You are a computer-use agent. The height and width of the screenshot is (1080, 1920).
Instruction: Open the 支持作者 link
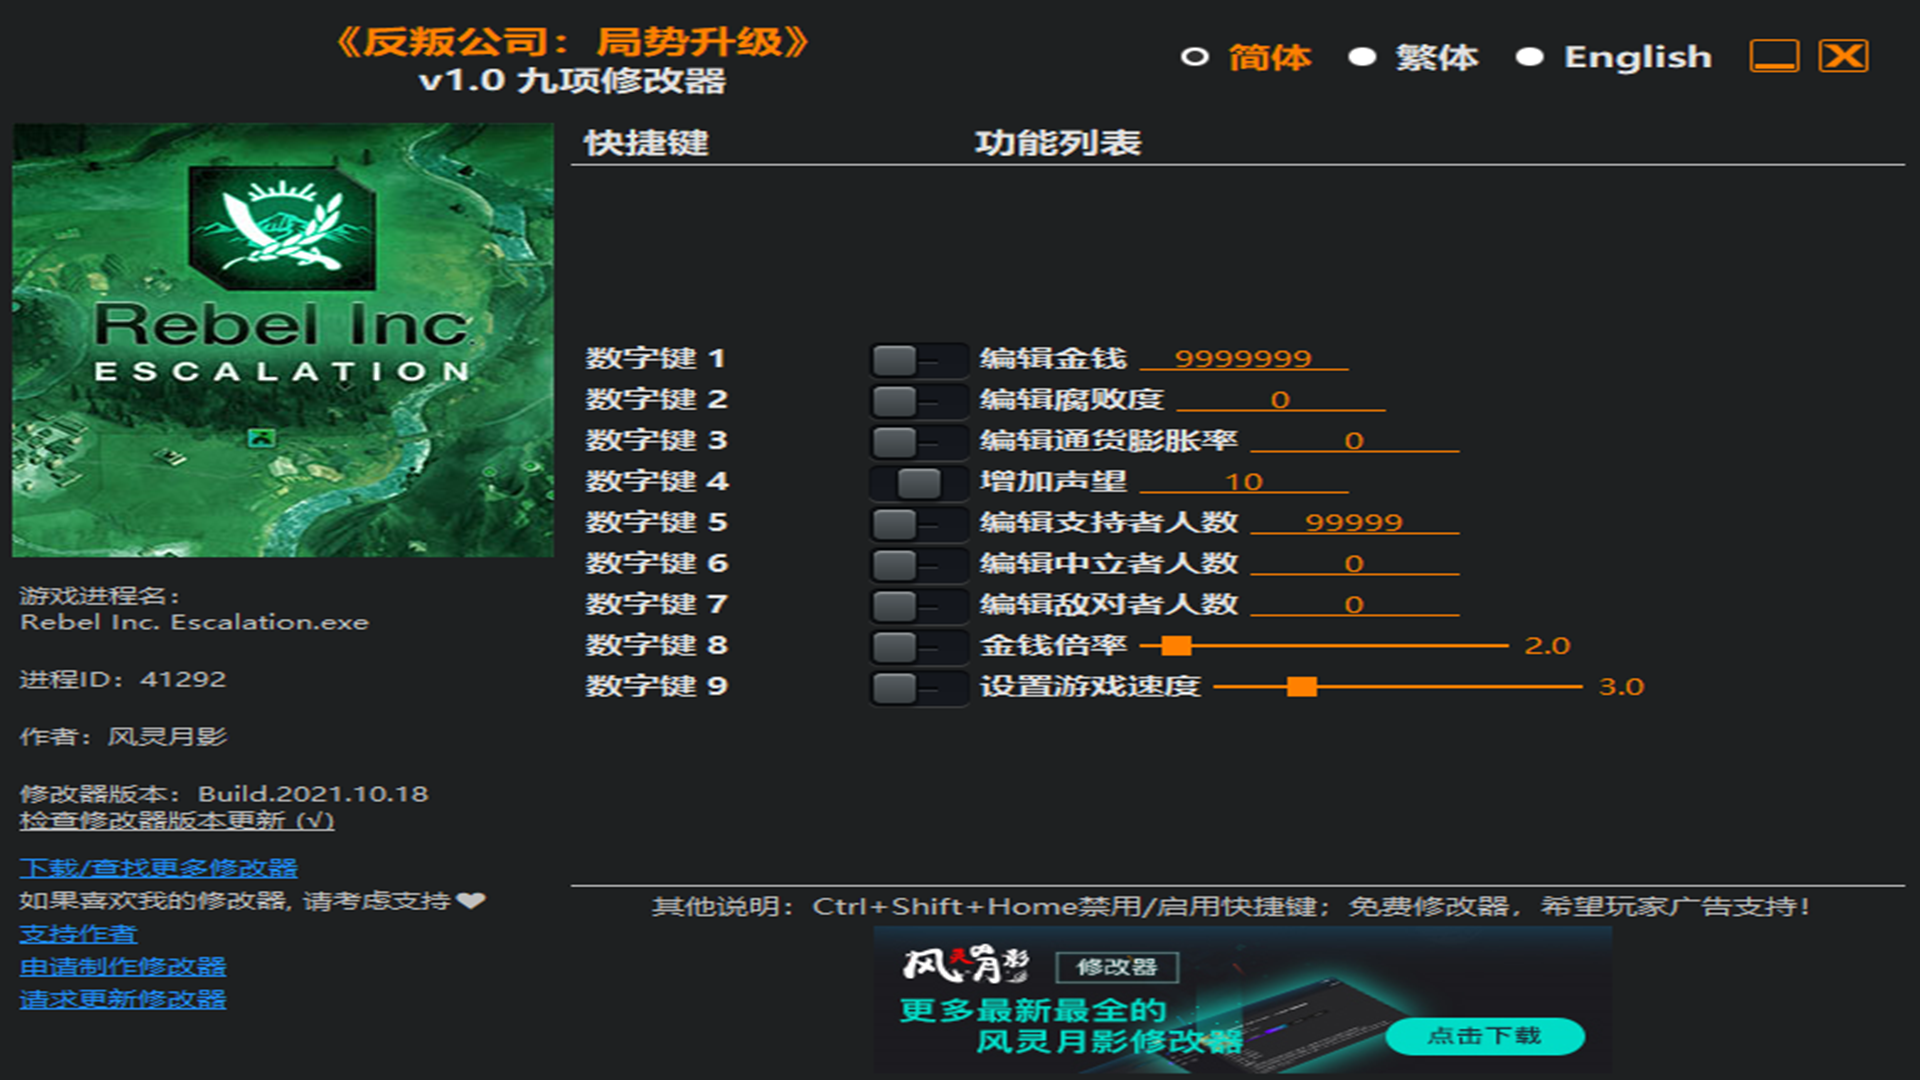[78, 934]
